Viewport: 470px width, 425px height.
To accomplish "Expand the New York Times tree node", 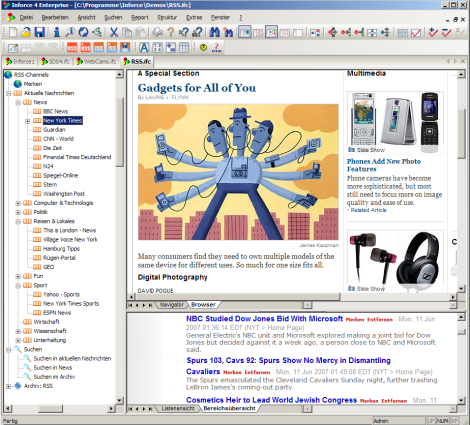I will pyautogui.click(x=28, y=121).
